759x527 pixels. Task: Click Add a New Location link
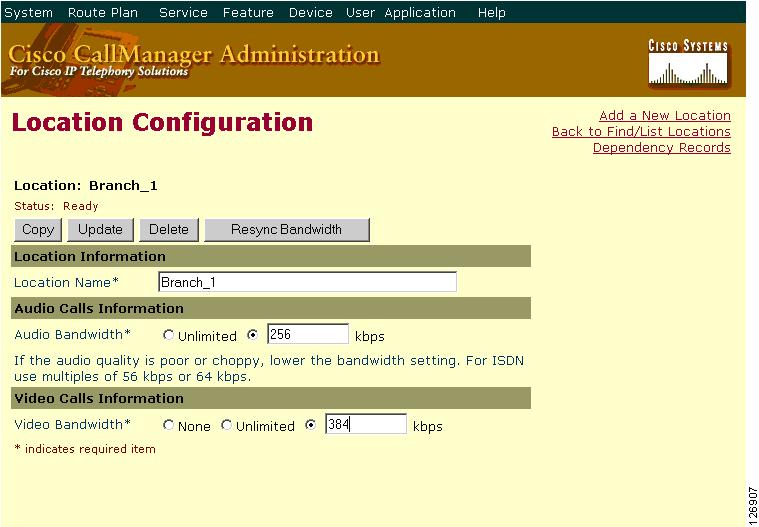(665, 116)
